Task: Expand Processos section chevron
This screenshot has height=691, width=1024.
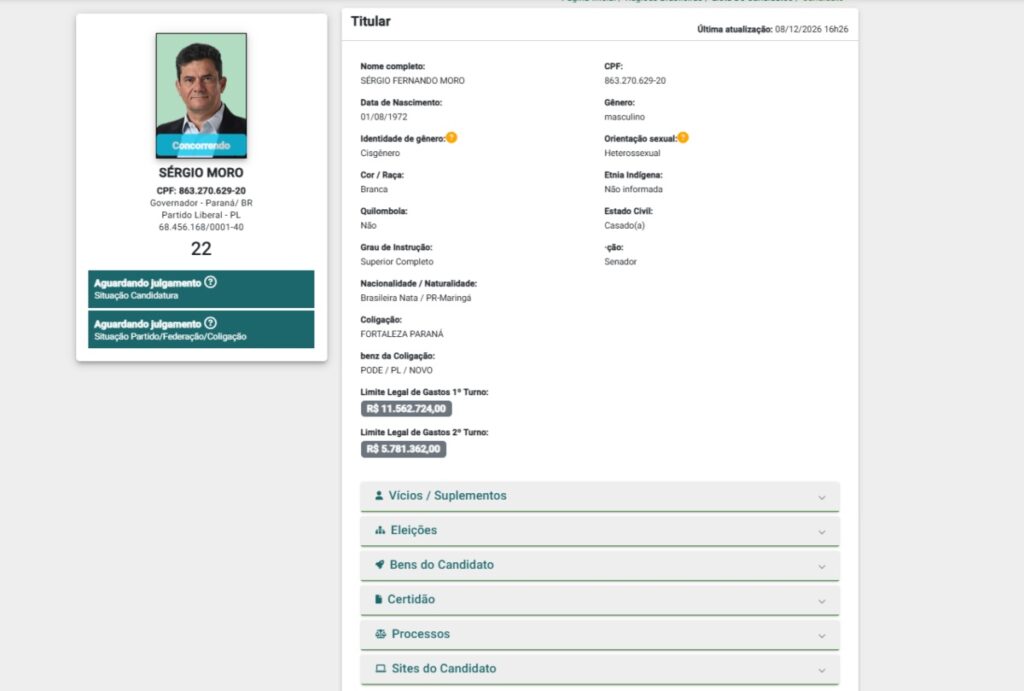Action: point(822,636)
